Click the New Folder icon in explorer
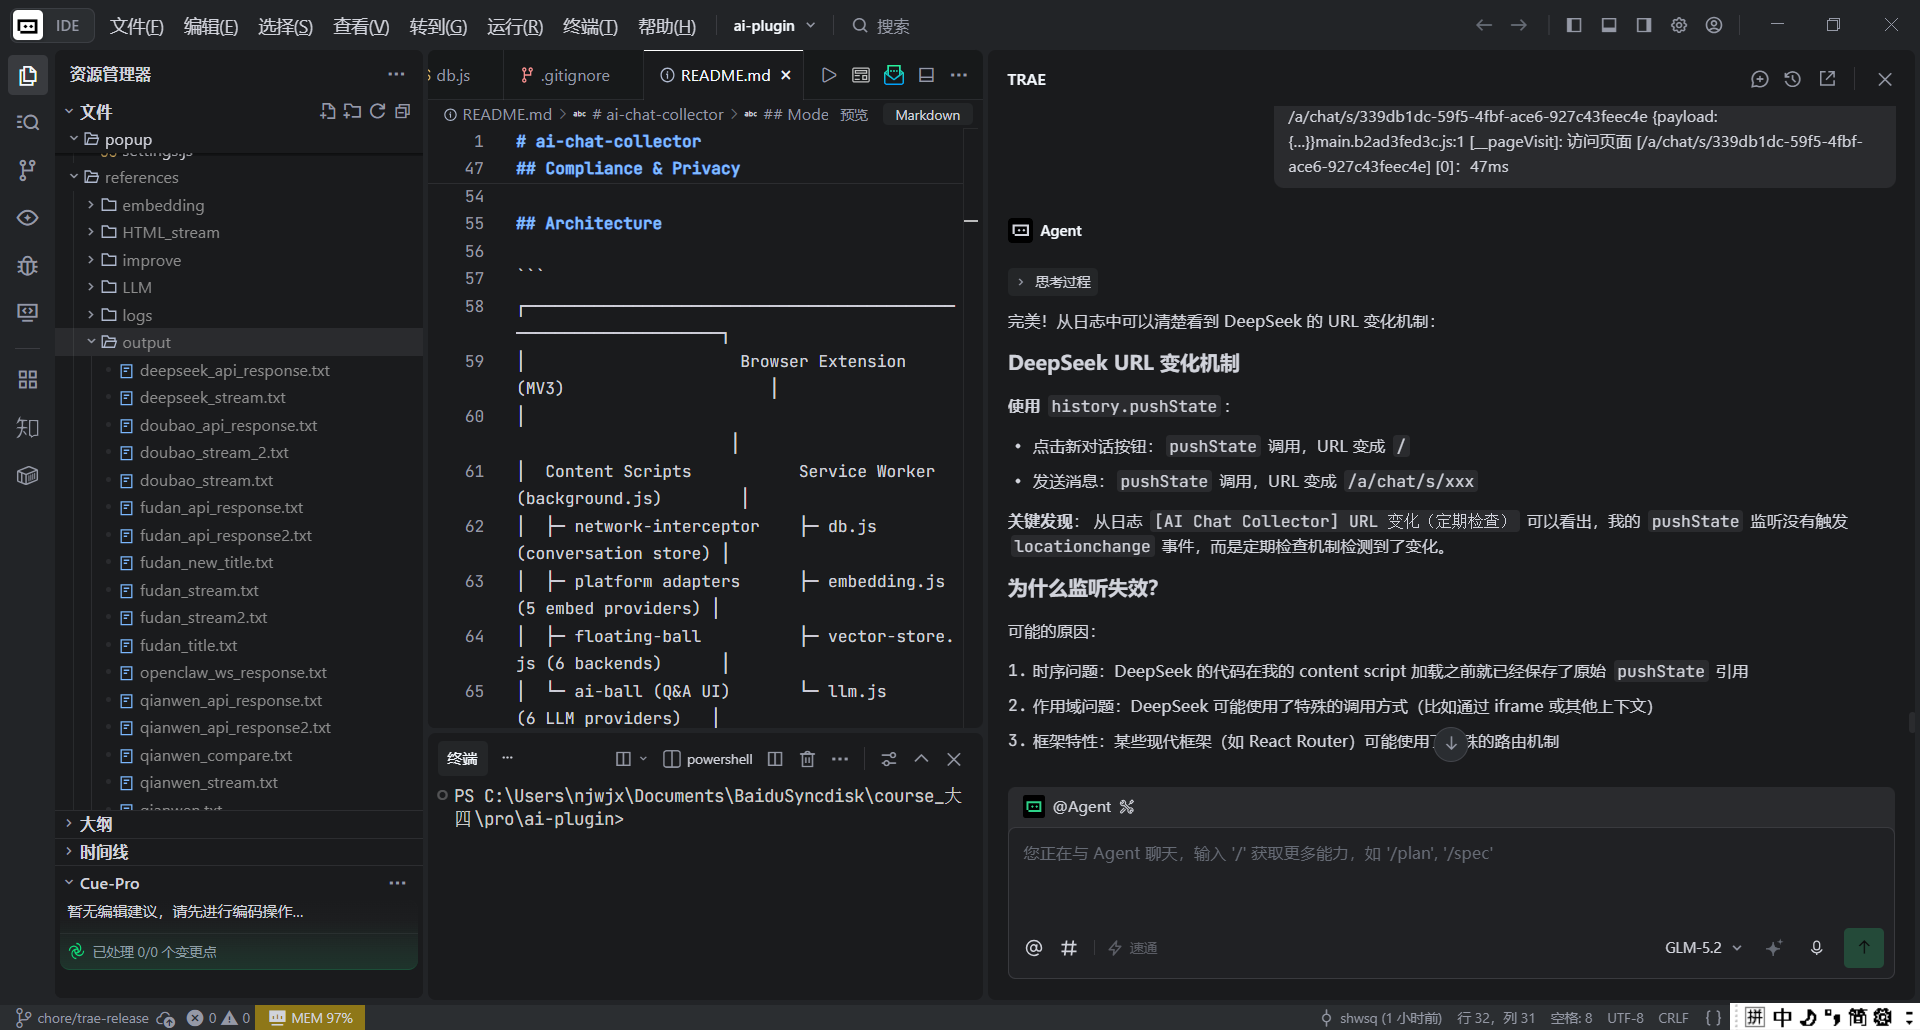The image size is (1920, 1030). click(x=353, y=111)
